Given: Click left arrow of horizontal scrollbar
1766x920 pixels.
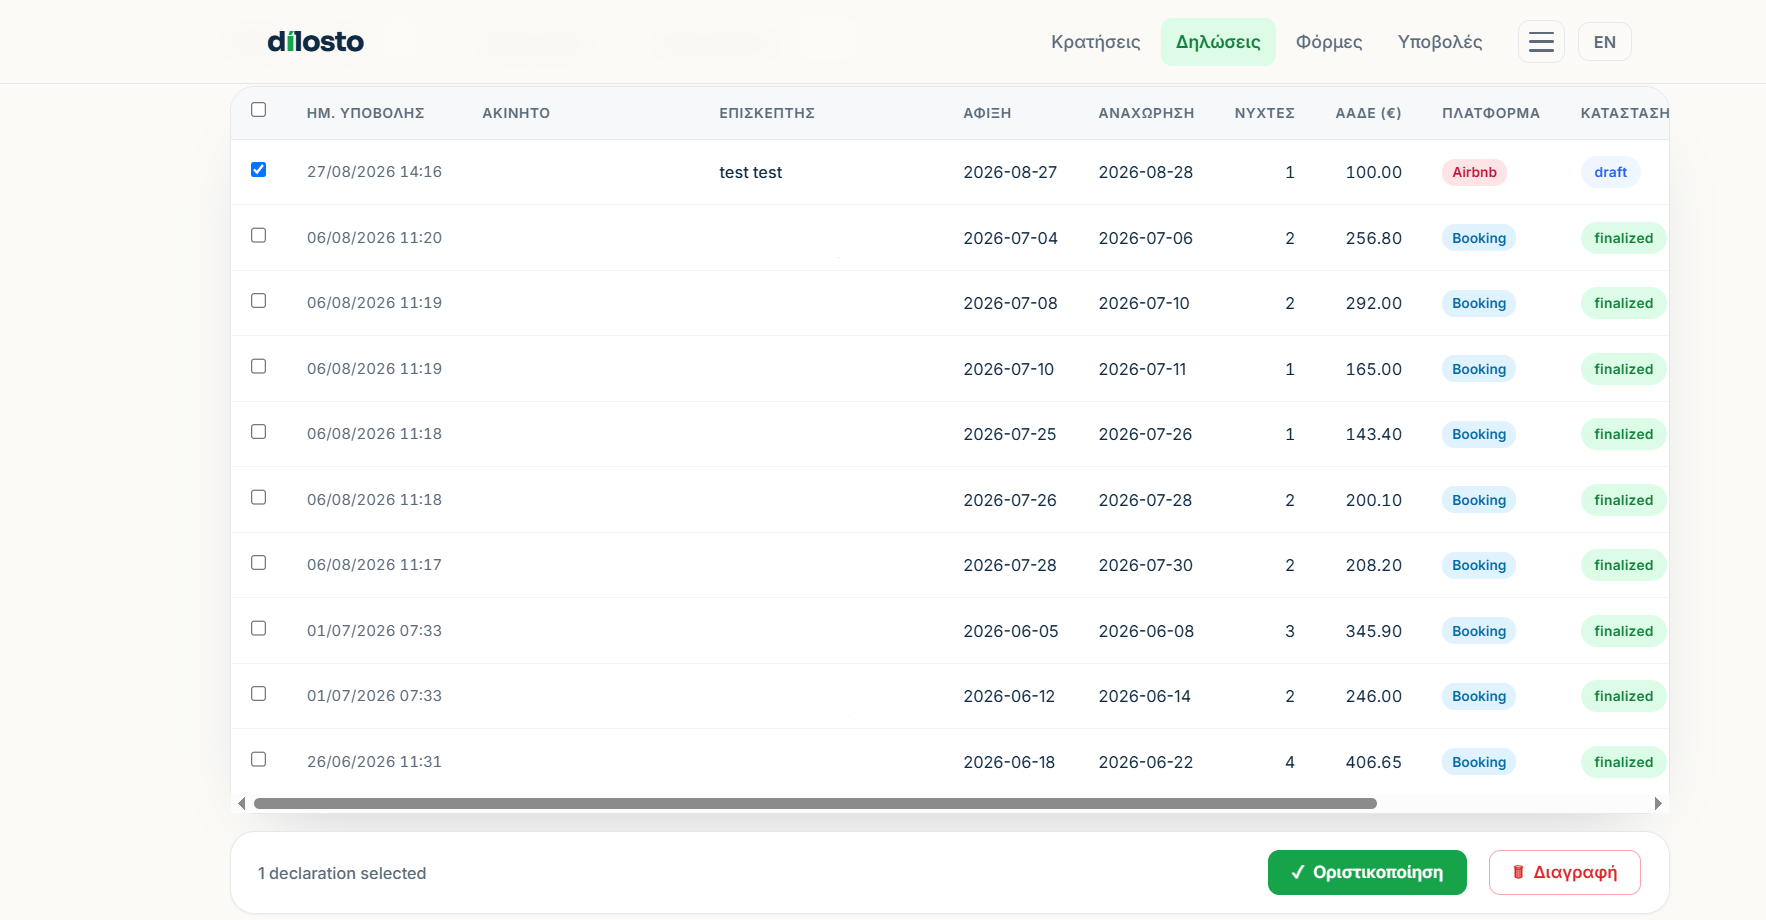Looking at the screenshot, I should [241, 803].
